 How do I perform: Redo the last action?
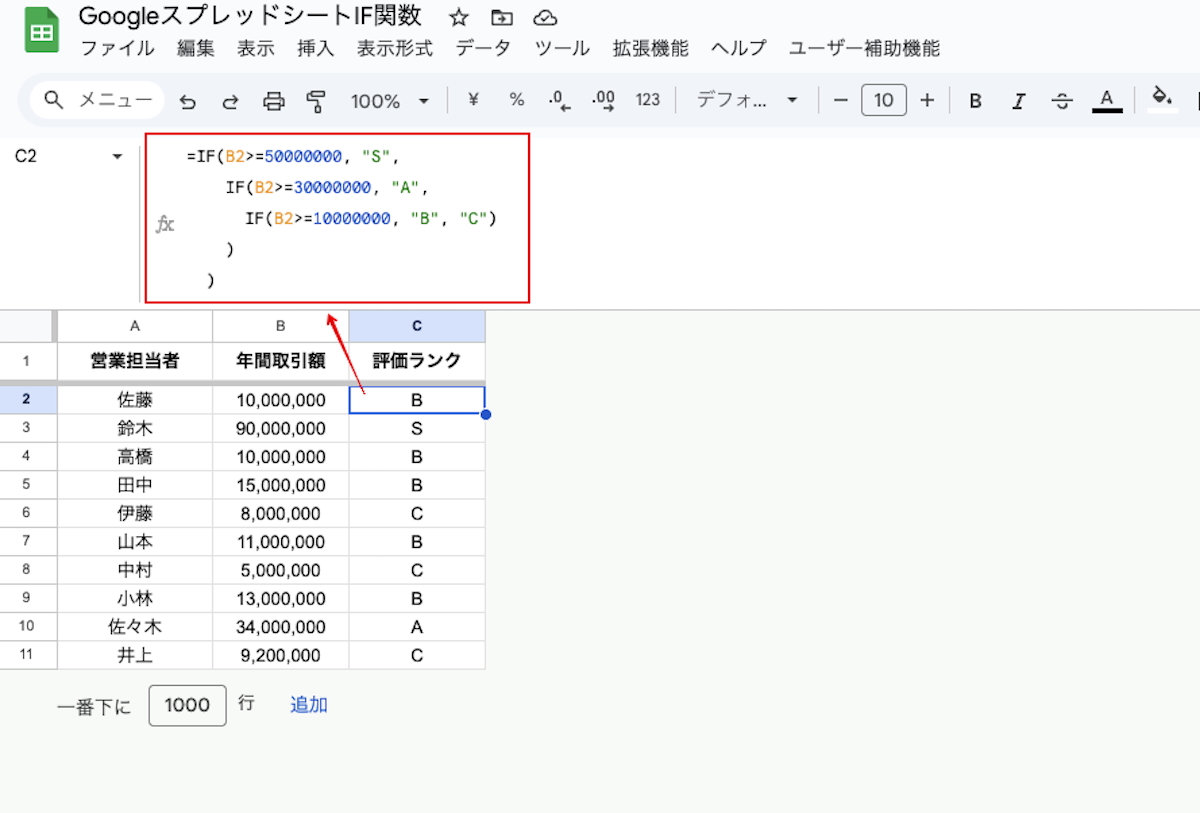[x=230, y=100]
